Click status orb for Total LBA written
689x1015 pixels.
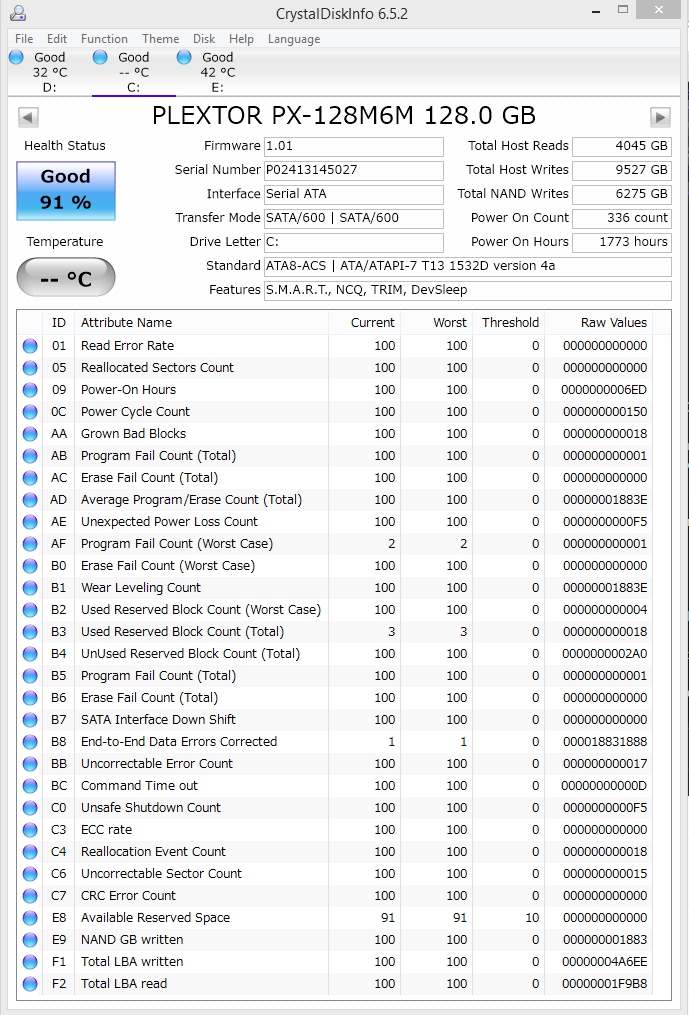pyautogui.click(x=30, y=962)
